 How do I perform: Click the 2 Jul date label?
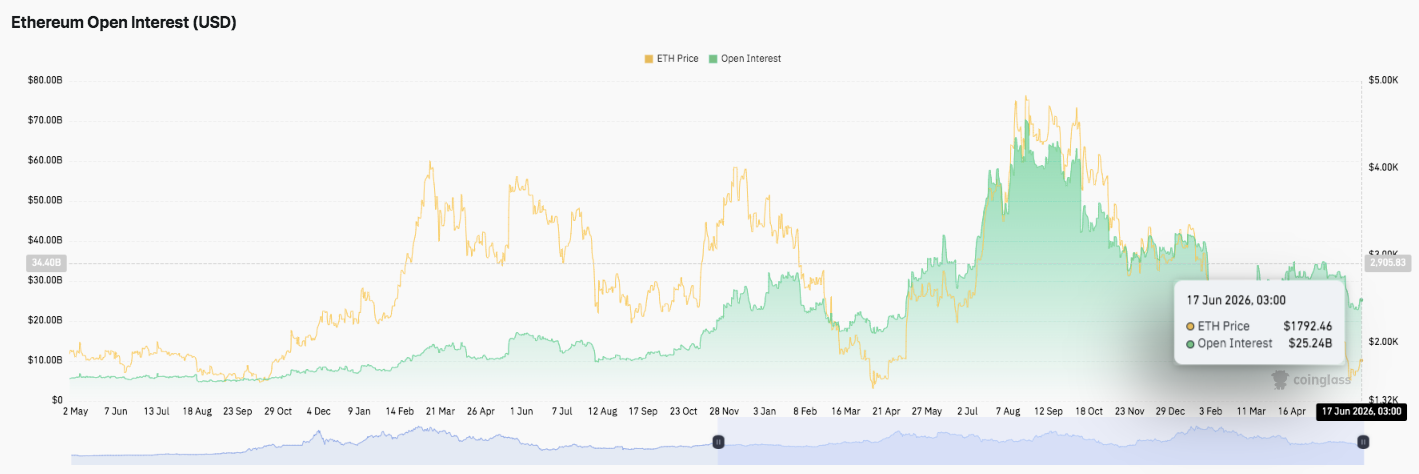tap(966, 411)
